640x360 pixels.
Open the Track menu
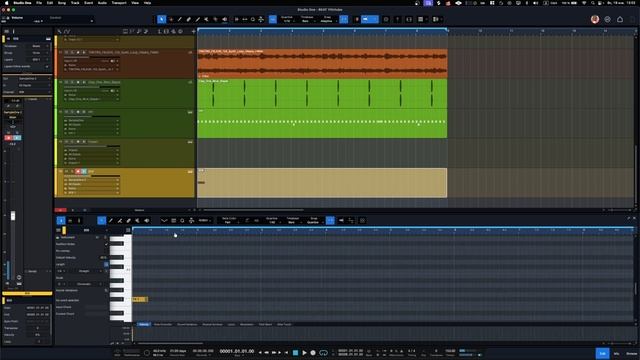[75, 3]
